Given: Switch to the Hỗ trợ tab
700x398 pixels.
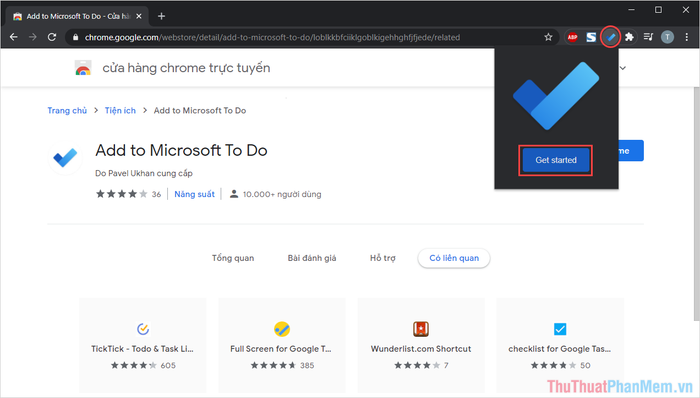Looking at the screenshot, I should pos(383,258).
